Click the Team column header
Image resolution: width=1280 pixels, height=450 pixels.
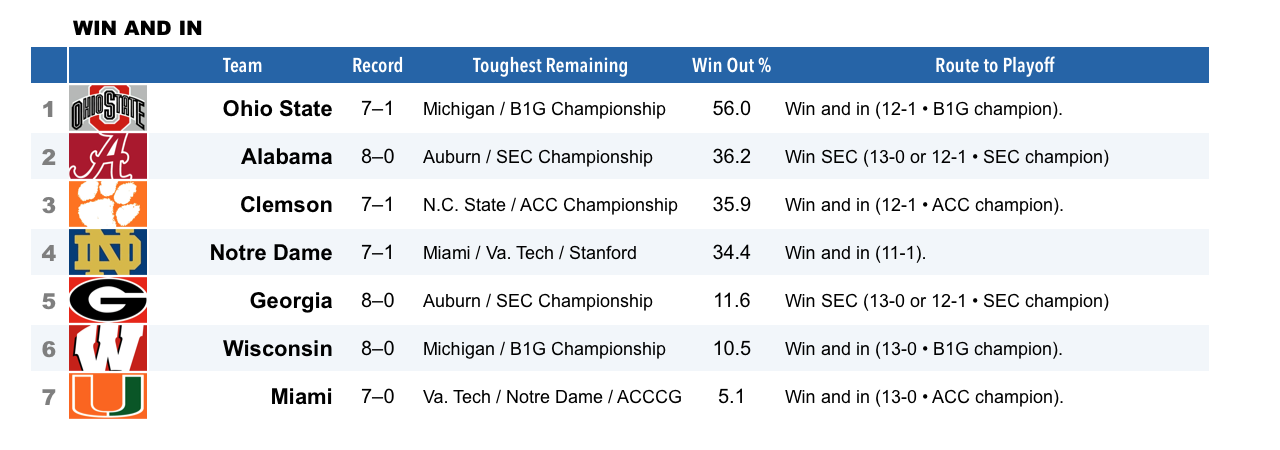[242, 66]
